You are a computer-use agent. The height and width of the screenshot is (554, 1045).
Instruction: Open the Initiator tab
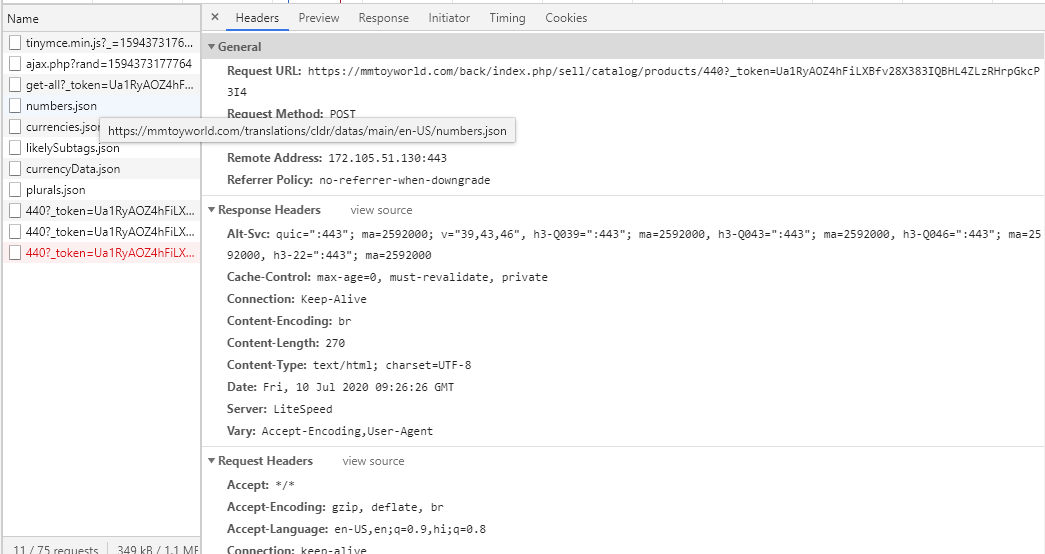coord(449,18)
